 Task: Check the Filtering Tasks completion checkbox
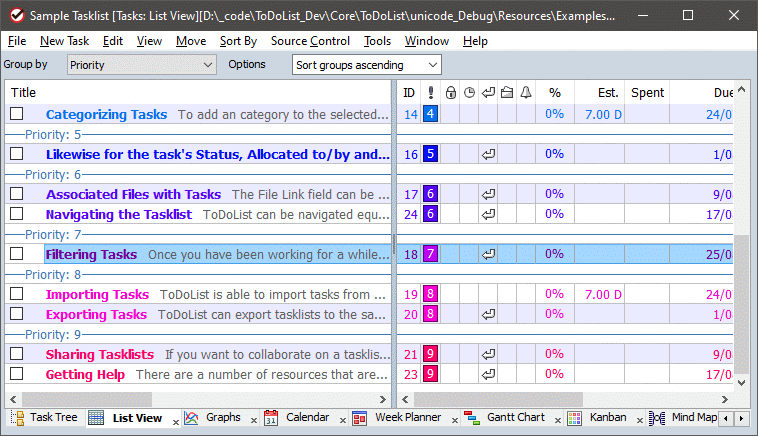pyautogui.click(x=16, y=255)
